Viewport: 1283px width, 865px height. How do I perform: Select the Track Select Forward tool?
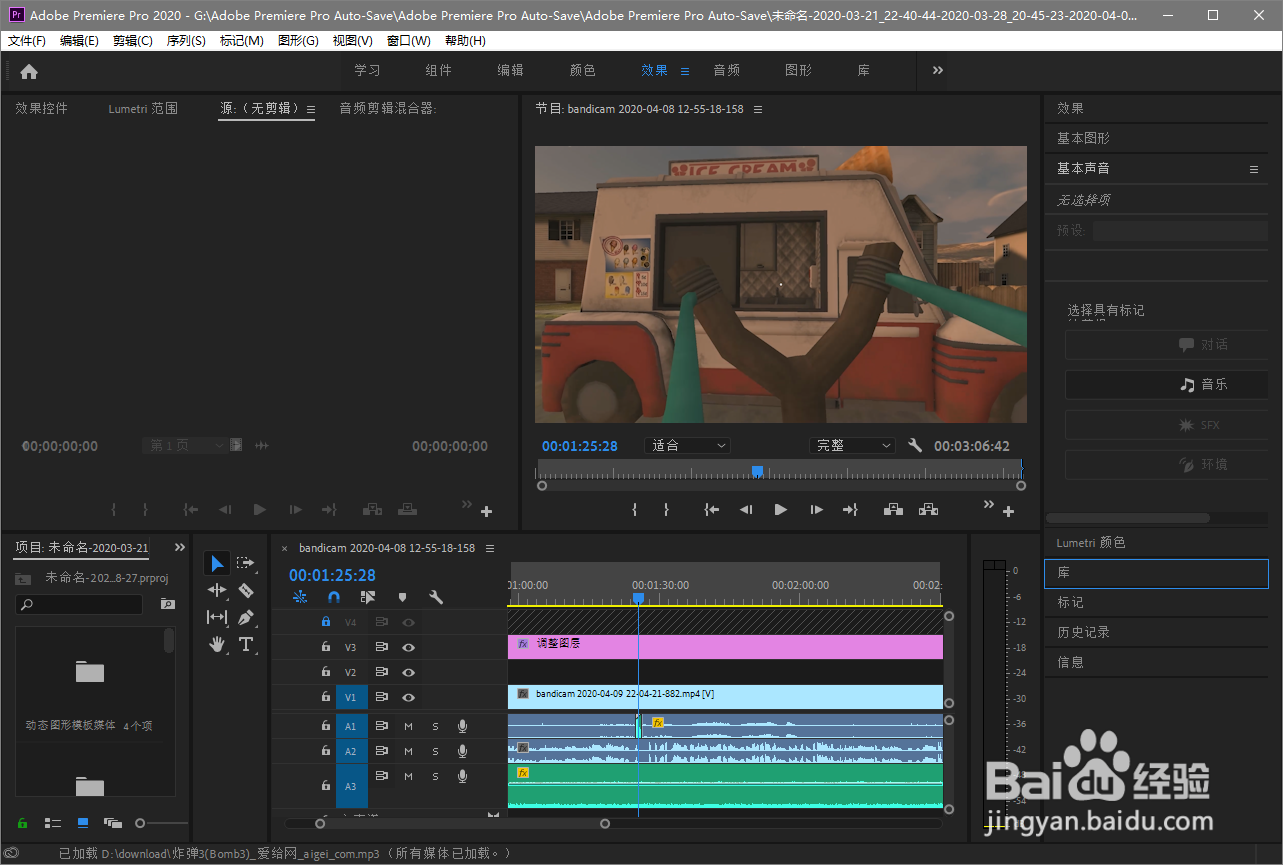tap(246, 564)
